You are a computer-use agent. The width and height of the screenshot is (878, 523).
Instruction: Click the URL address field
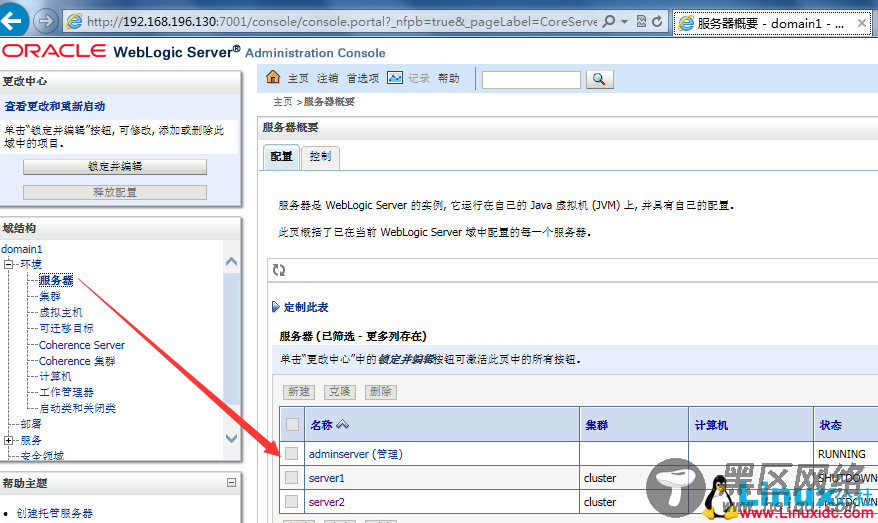[x=342, y=22]
